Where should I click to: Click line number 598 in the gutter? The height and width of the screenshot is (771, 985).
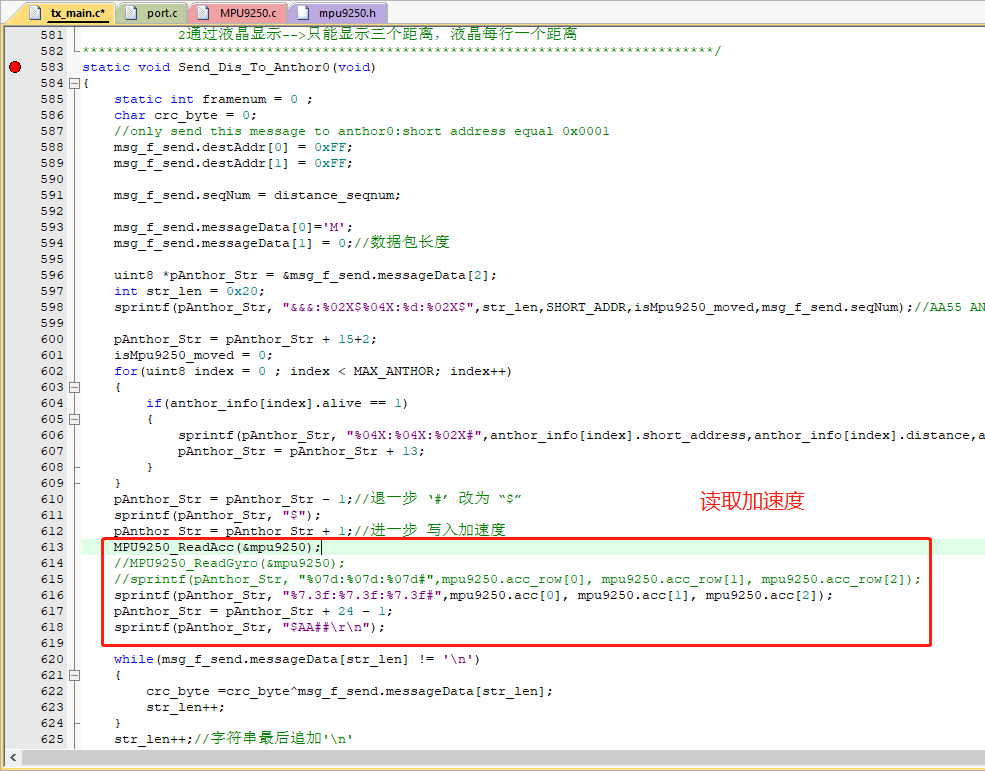52,307
